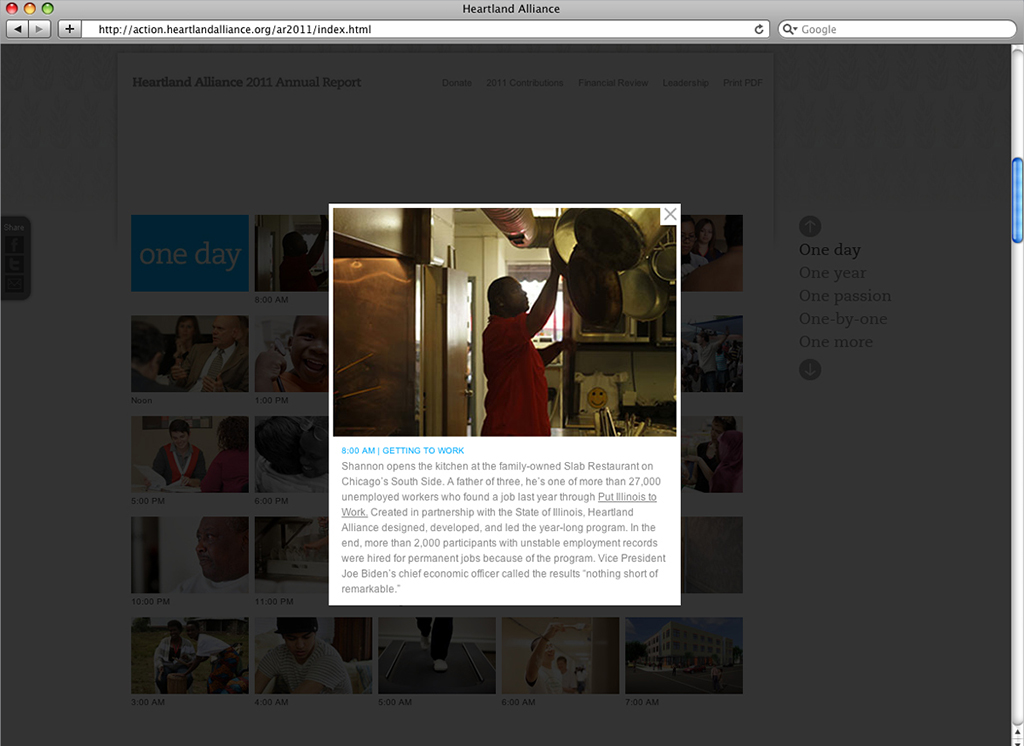Screen dimensions: 1024x746
Task: Open Print PDF link
Action: 743,83
